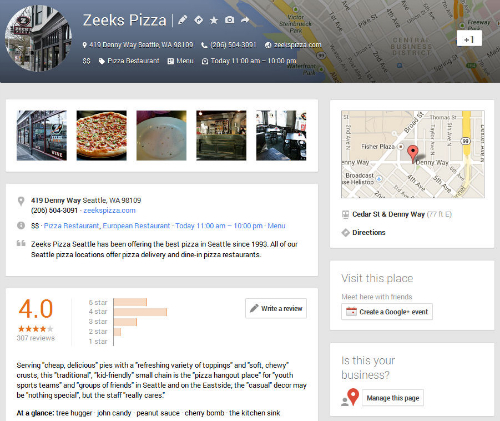Viewport: 500px width, 421px height.
Task: Click the 4 star rating bar
Action: click(x=140, y=312)
